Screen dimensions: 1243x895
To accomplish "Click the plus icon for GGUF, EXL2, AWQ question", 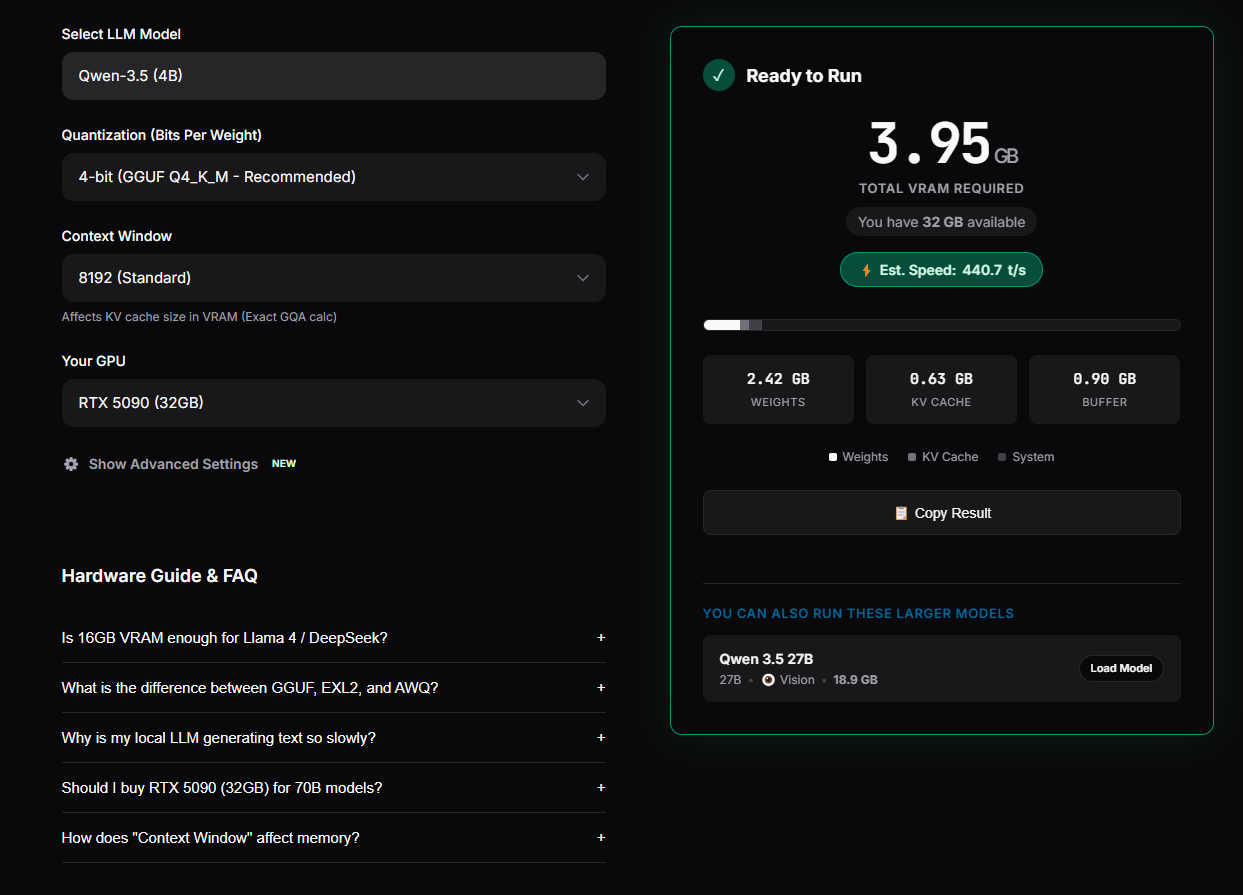I will click(x=601, y=687).
